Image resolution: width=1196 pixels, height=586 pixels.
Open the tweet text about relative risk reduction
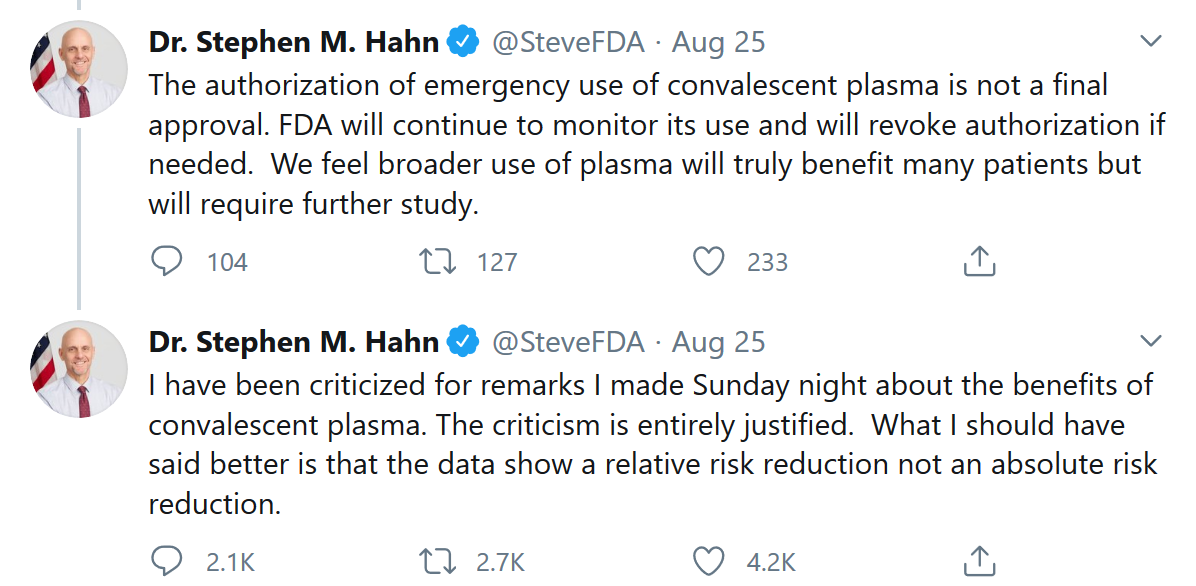tap(650, 444)
